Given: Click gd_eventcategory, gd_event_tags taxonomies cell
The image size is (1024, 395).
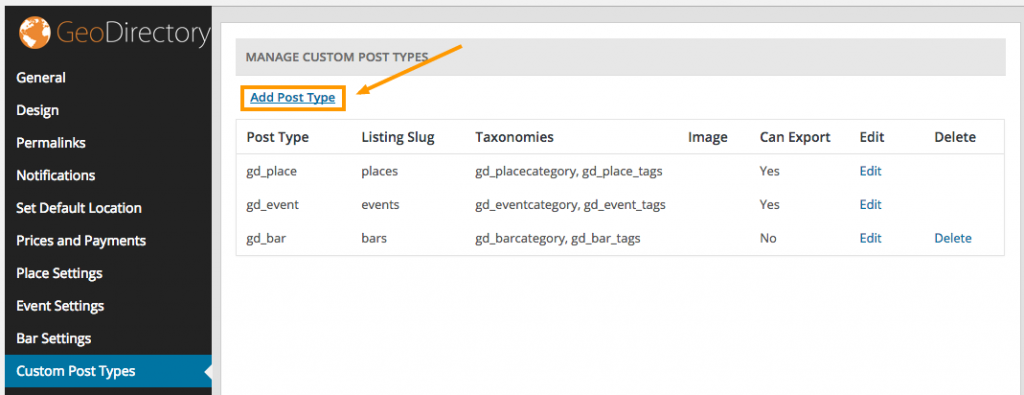Looking at the screenshot, I should click(x=571, y=205).
